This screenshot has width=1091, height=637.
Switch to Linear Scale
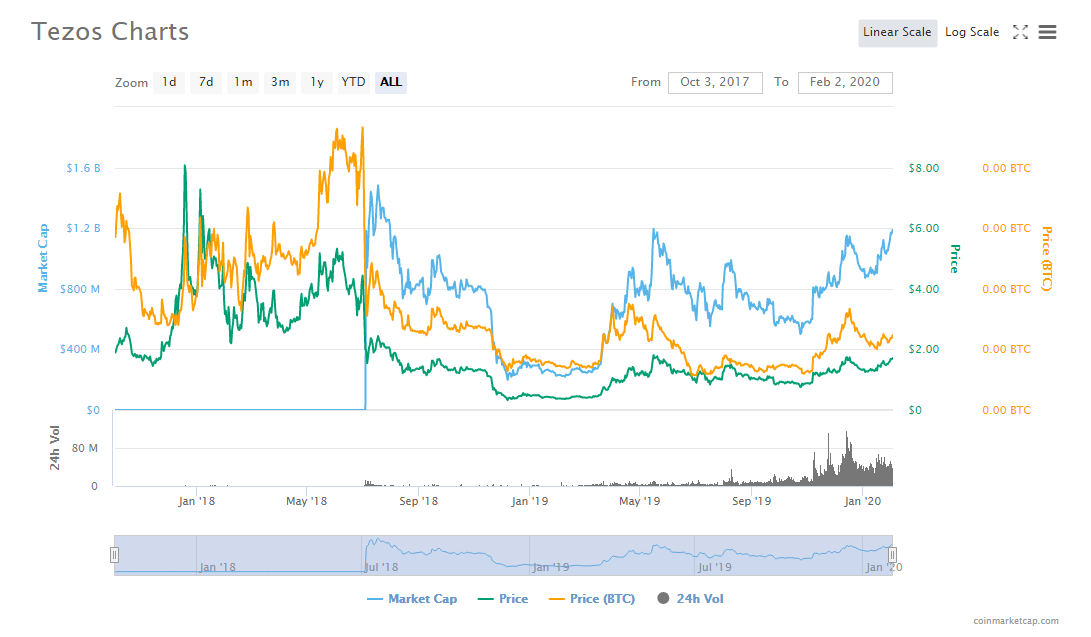[897, 33]
